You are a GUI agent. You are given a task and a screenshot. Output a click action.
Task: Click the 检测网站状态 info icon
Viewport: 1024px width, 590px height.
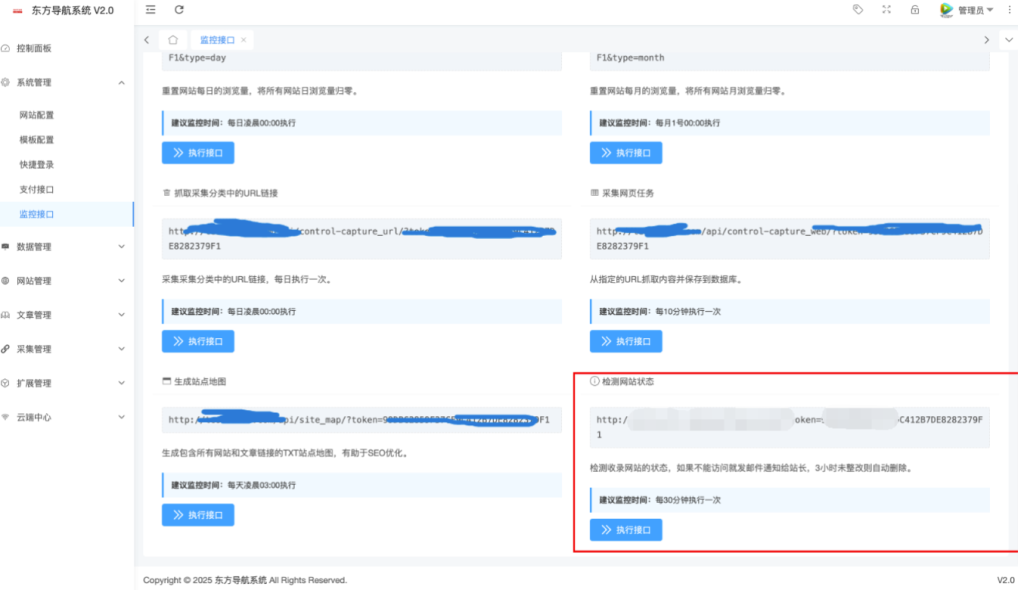pyautogui.click(x=594, y=381)
